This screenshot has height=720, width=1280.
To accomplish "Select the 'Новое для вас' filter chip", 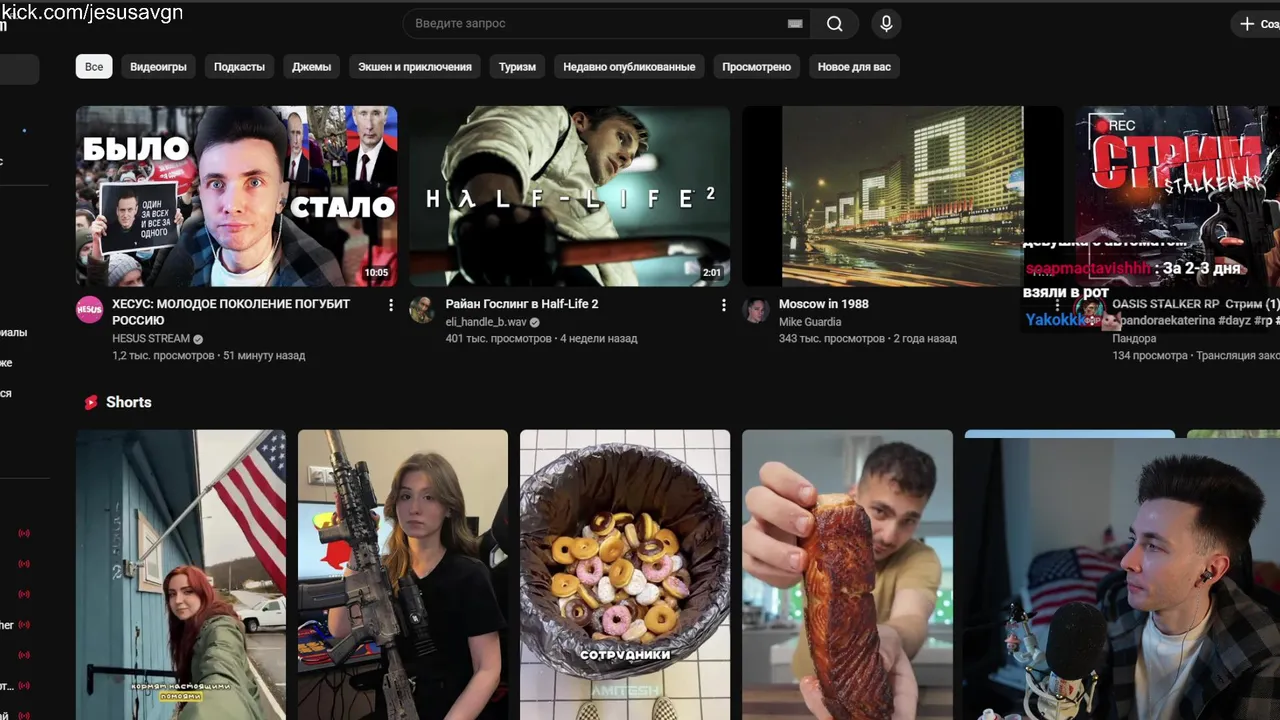I will [x=854, y=67].
